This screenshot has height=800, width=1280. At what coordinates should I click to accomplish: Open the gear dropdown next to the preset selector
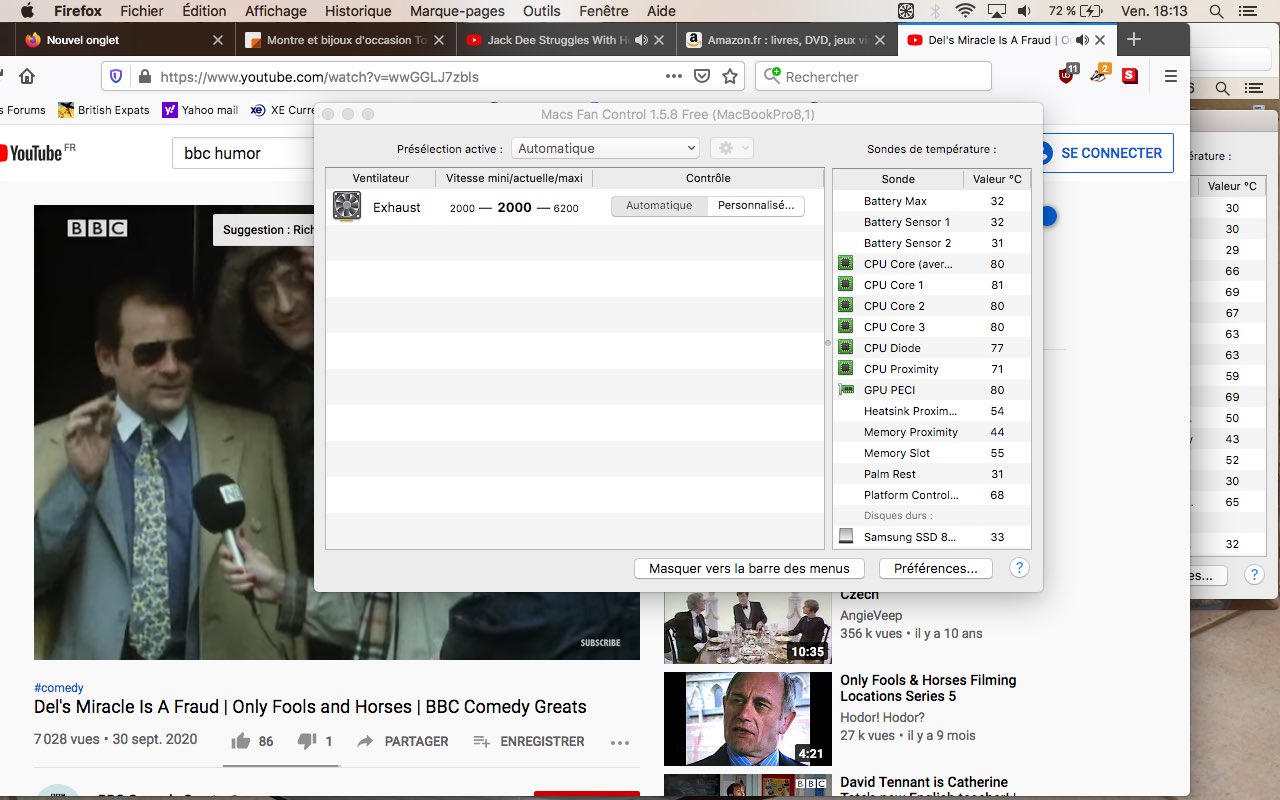[x=731, y=148]
